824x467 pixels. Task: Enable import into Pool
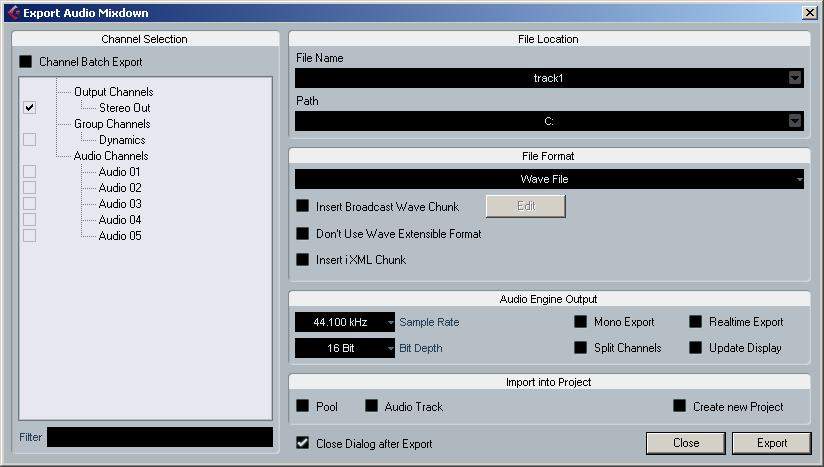click(x=303, y=406)
